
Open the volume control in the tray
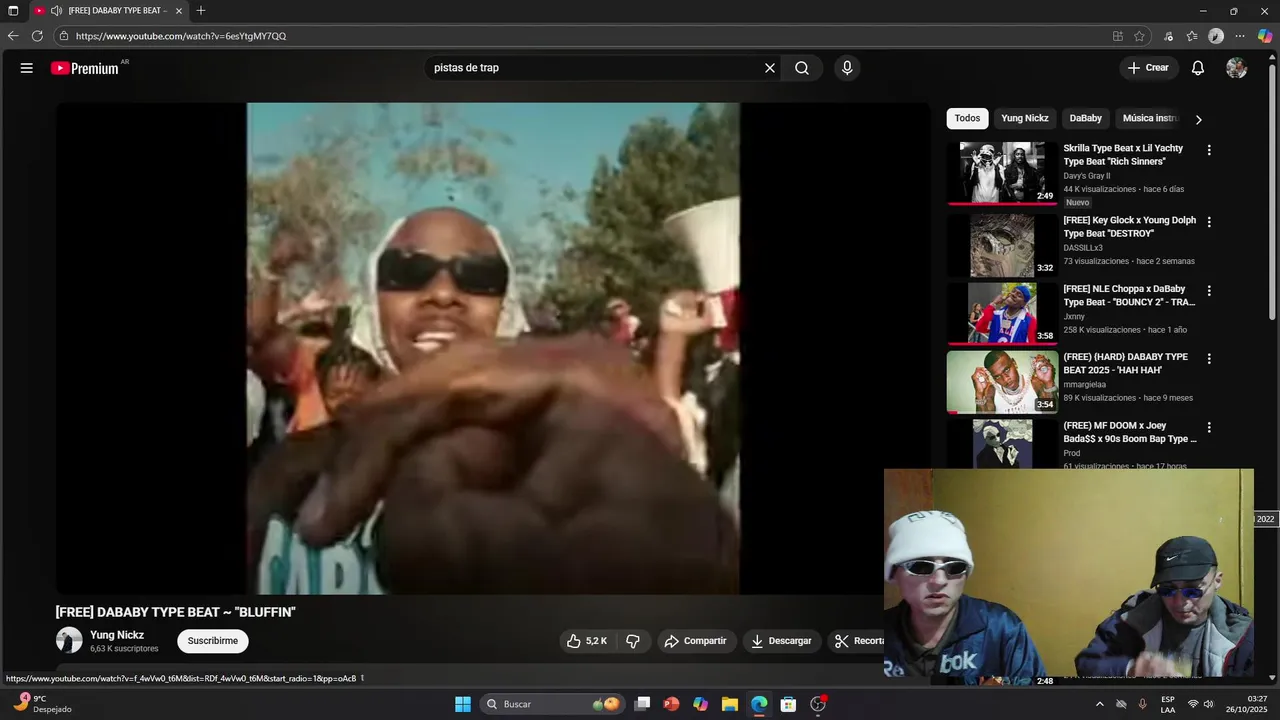pyautogui.click(x=1208, y=704)
